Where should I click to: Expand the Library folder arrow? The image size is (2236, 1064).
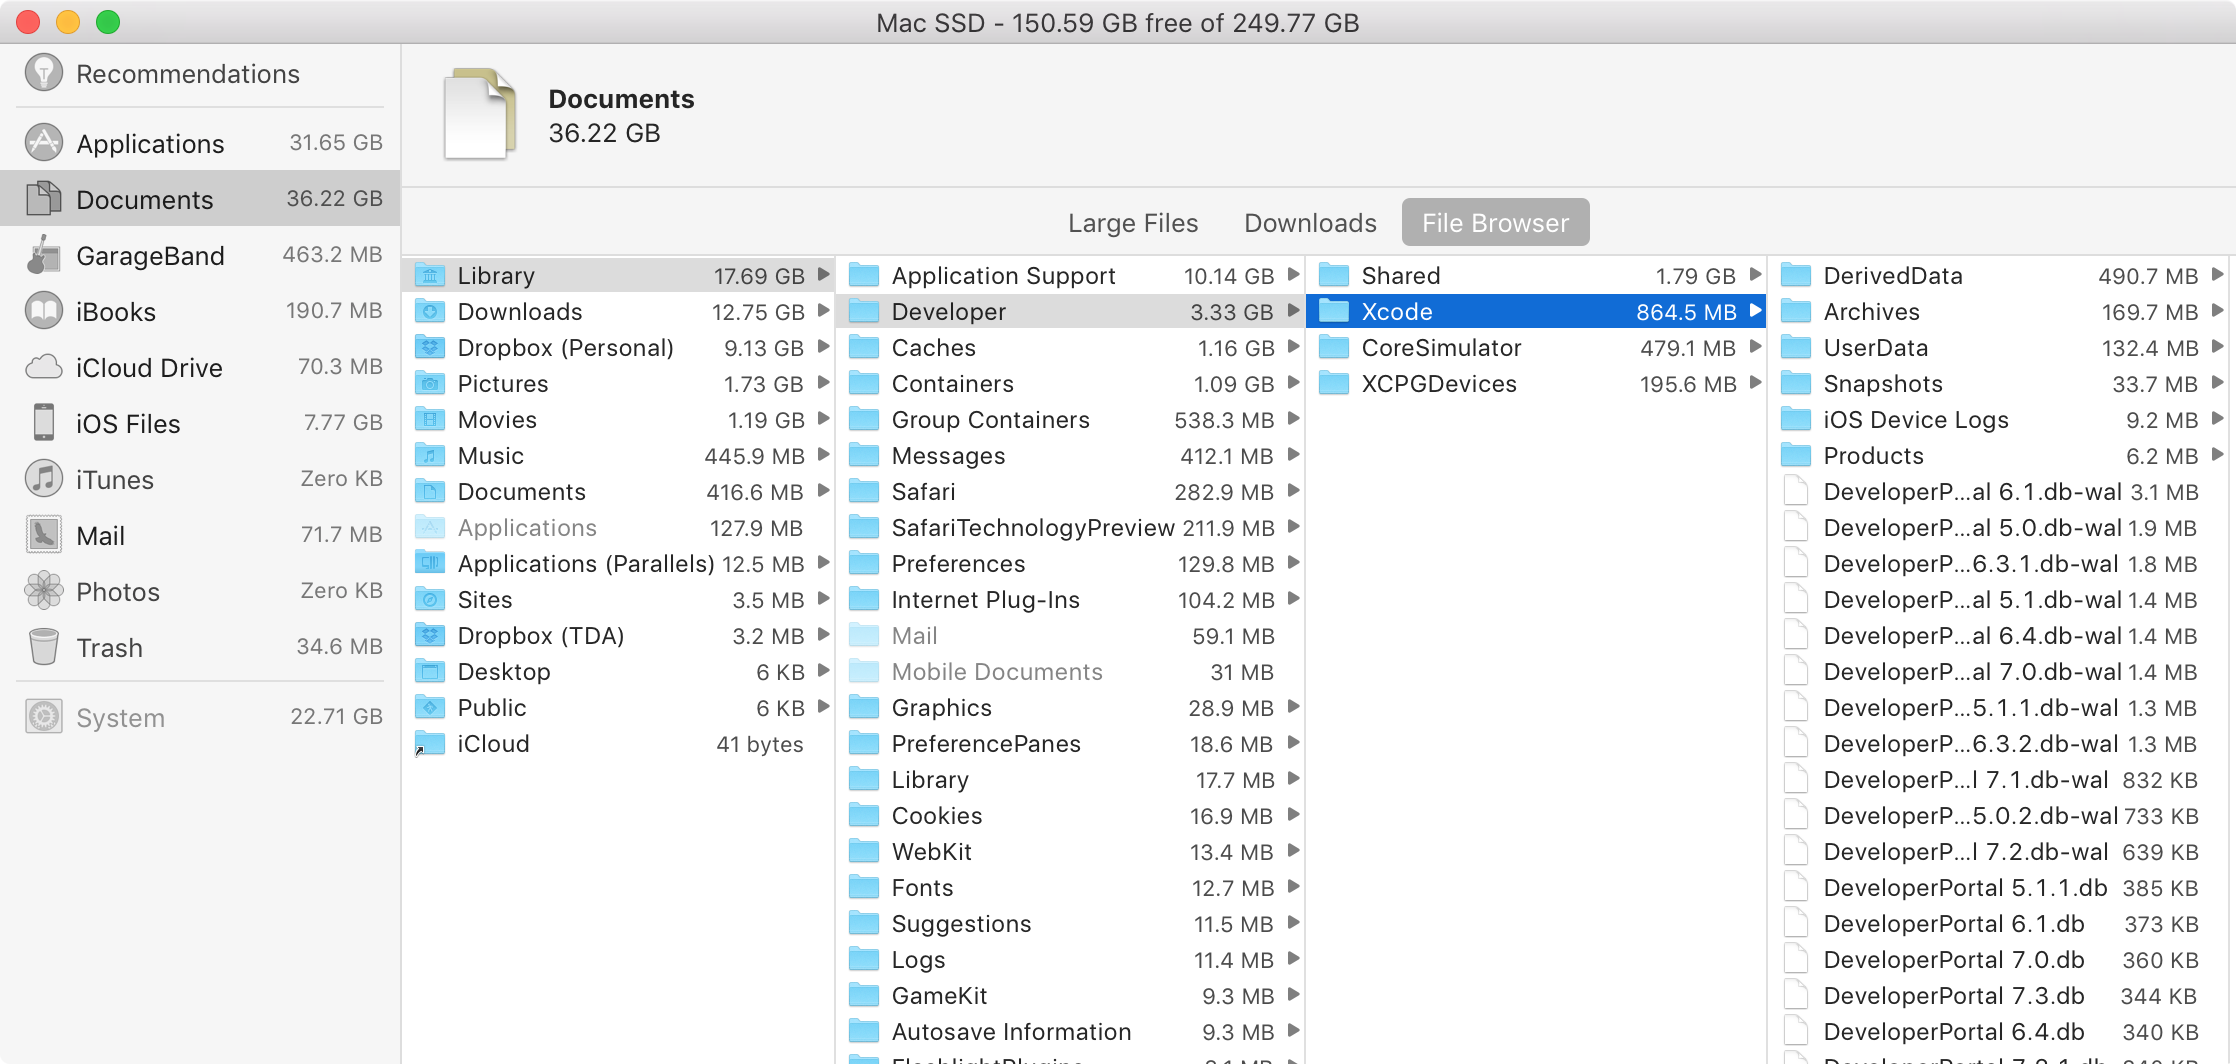[823, 275]
